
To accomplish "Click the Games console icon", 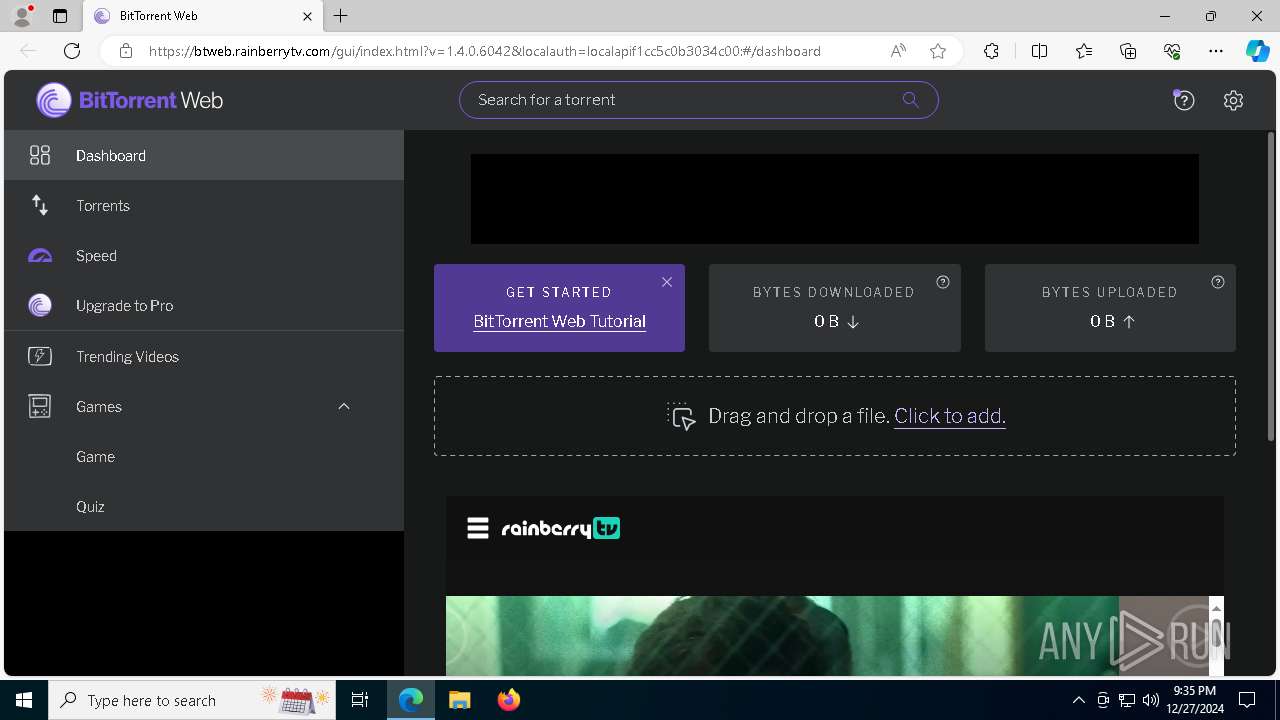I will tap(40, 406).
